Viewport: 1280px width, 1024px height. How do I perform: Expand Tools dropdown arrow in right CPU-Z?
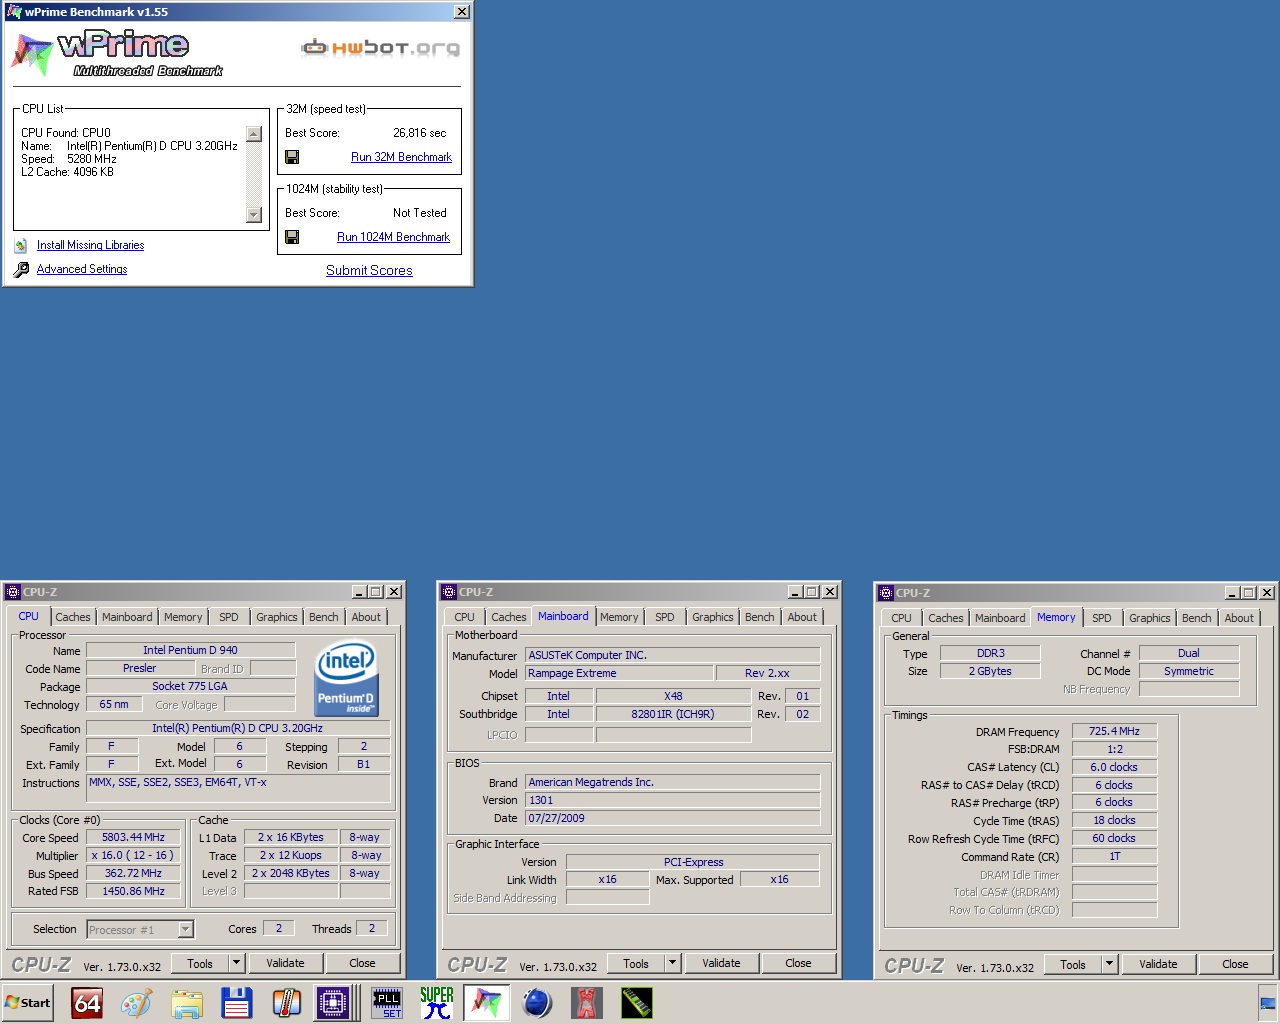click(x=1109, y=964)
